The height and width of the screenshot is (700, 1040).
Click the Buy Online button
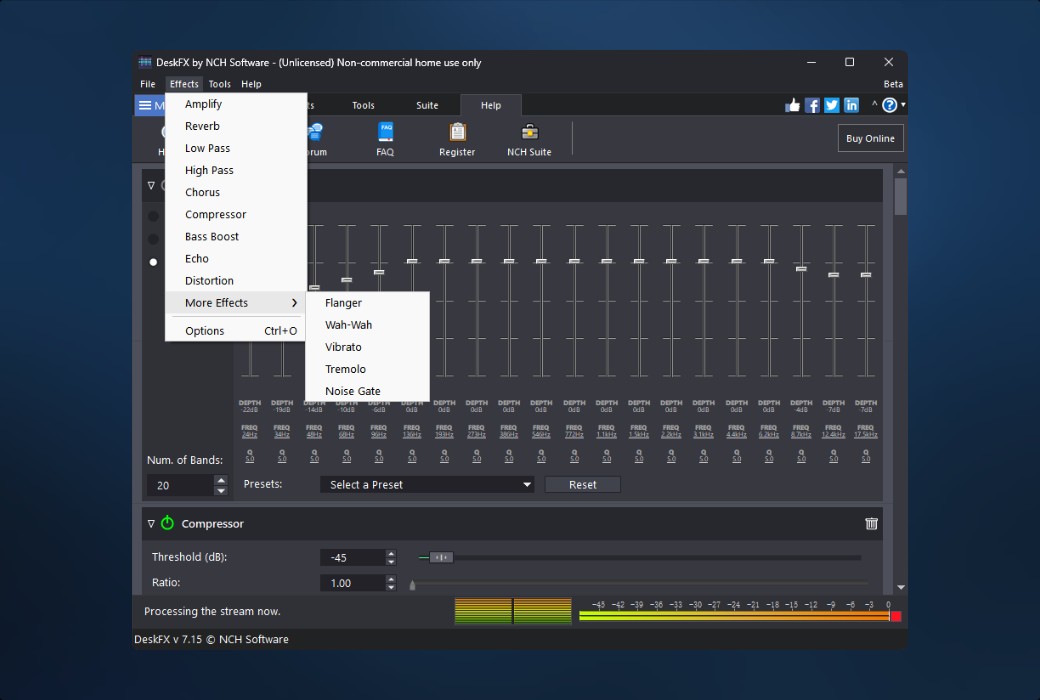(x=870, y=138)
